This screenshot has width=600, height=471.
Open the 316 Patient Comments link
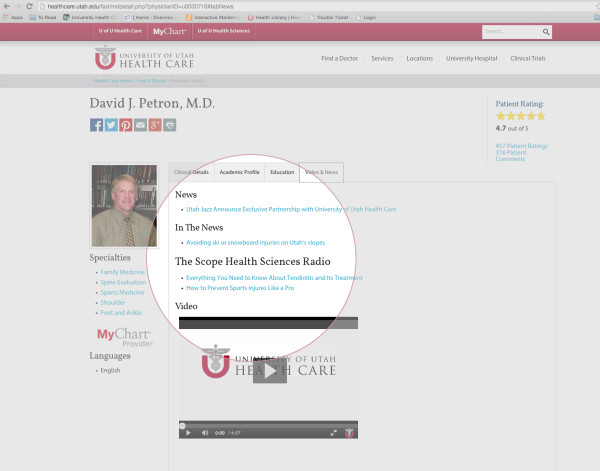click(511, 156)
